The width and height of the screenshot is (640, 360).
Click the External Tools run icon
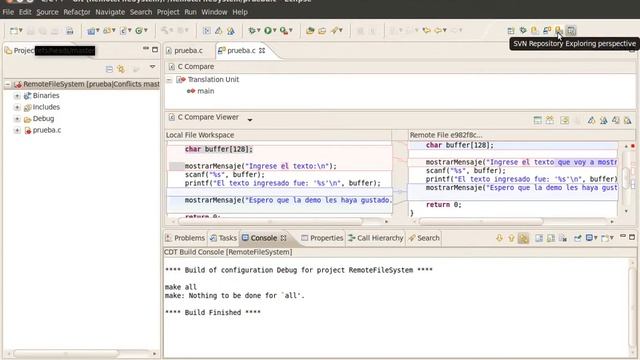284,31
